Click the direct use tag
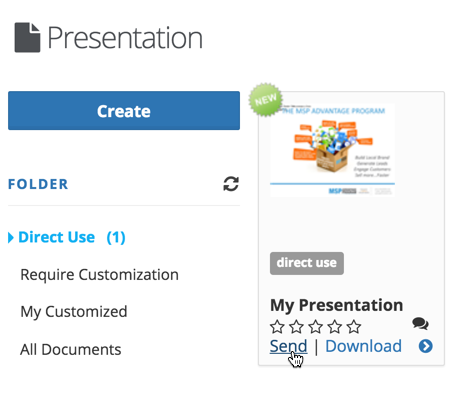Viewport: 450px width, 411px height. coord(307,263)
